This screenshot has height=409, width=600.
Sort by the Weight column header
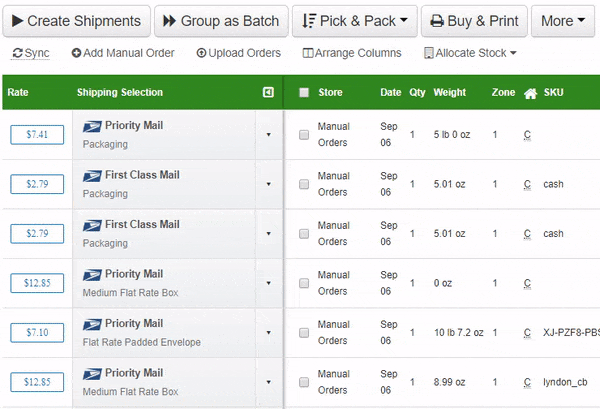450,93
